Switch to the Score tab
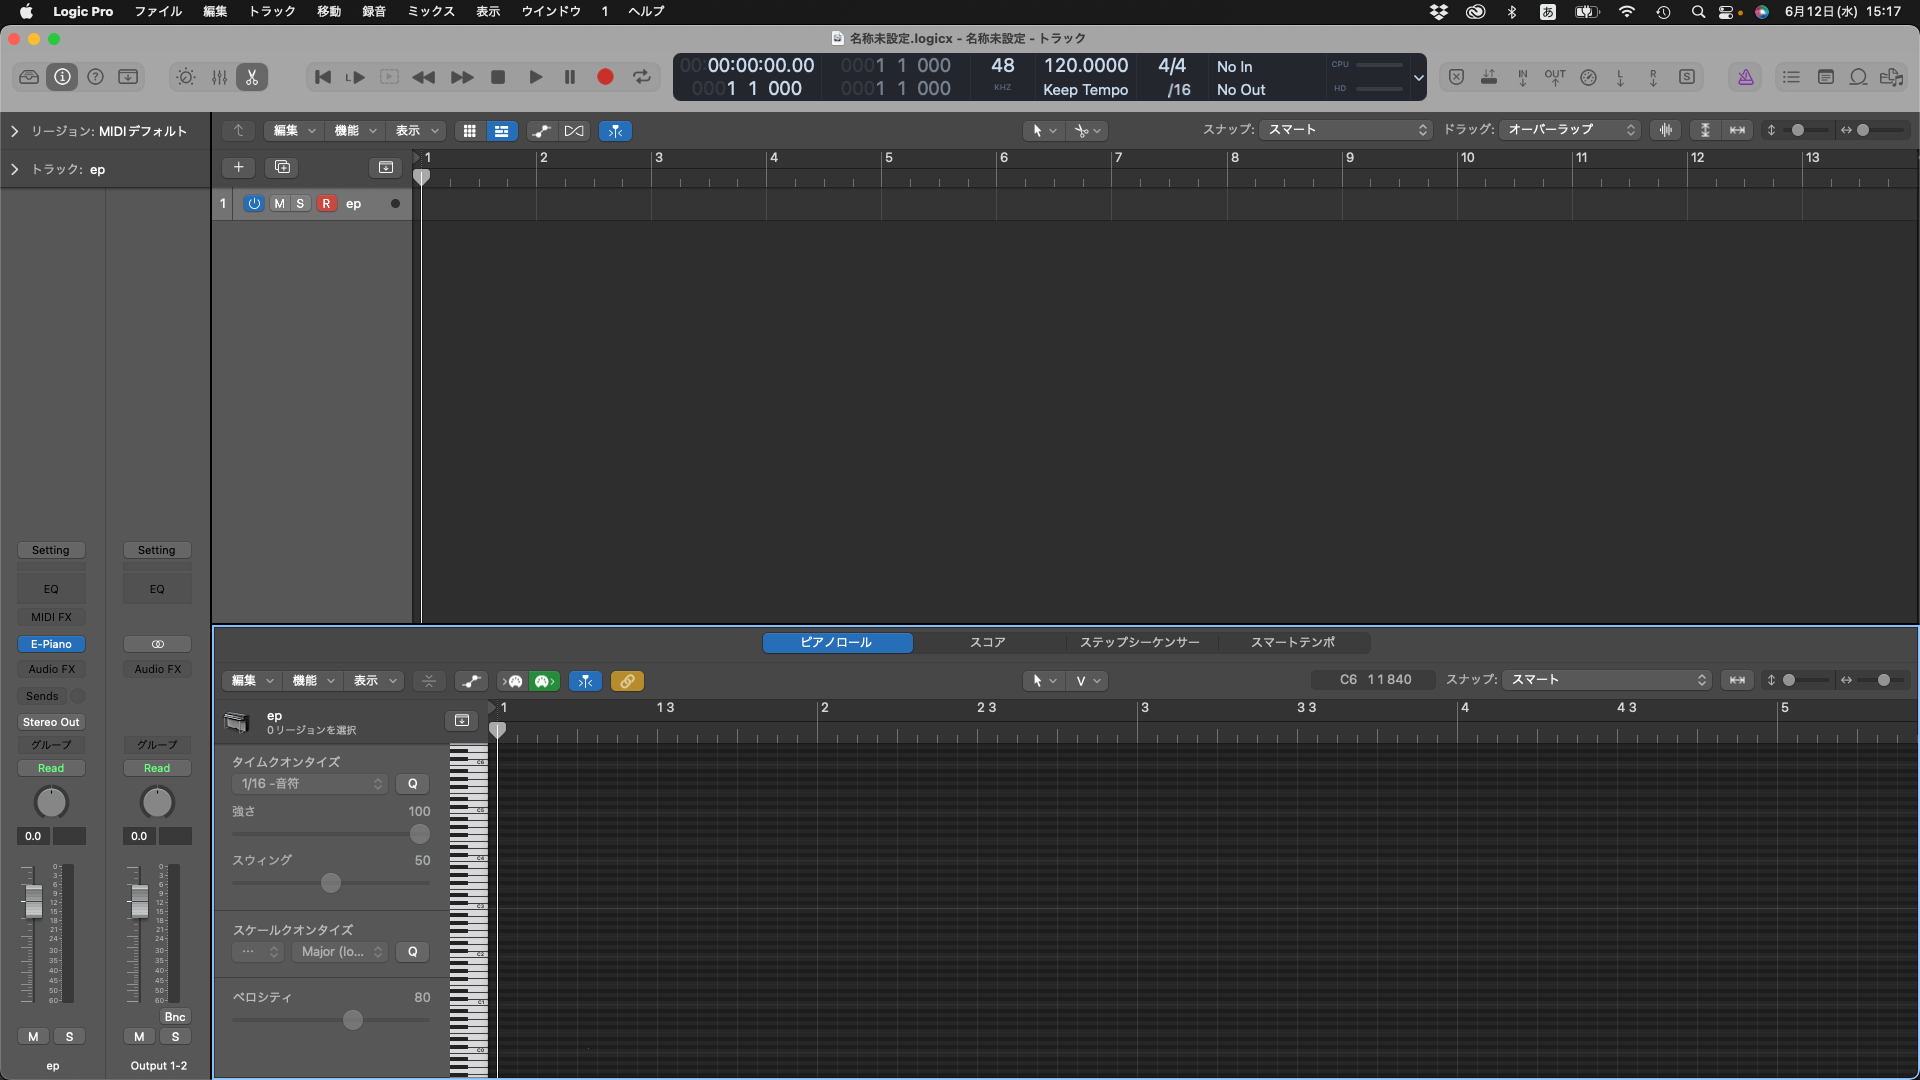This screenshot has height=1080, width=1920. tap(987, 642)
